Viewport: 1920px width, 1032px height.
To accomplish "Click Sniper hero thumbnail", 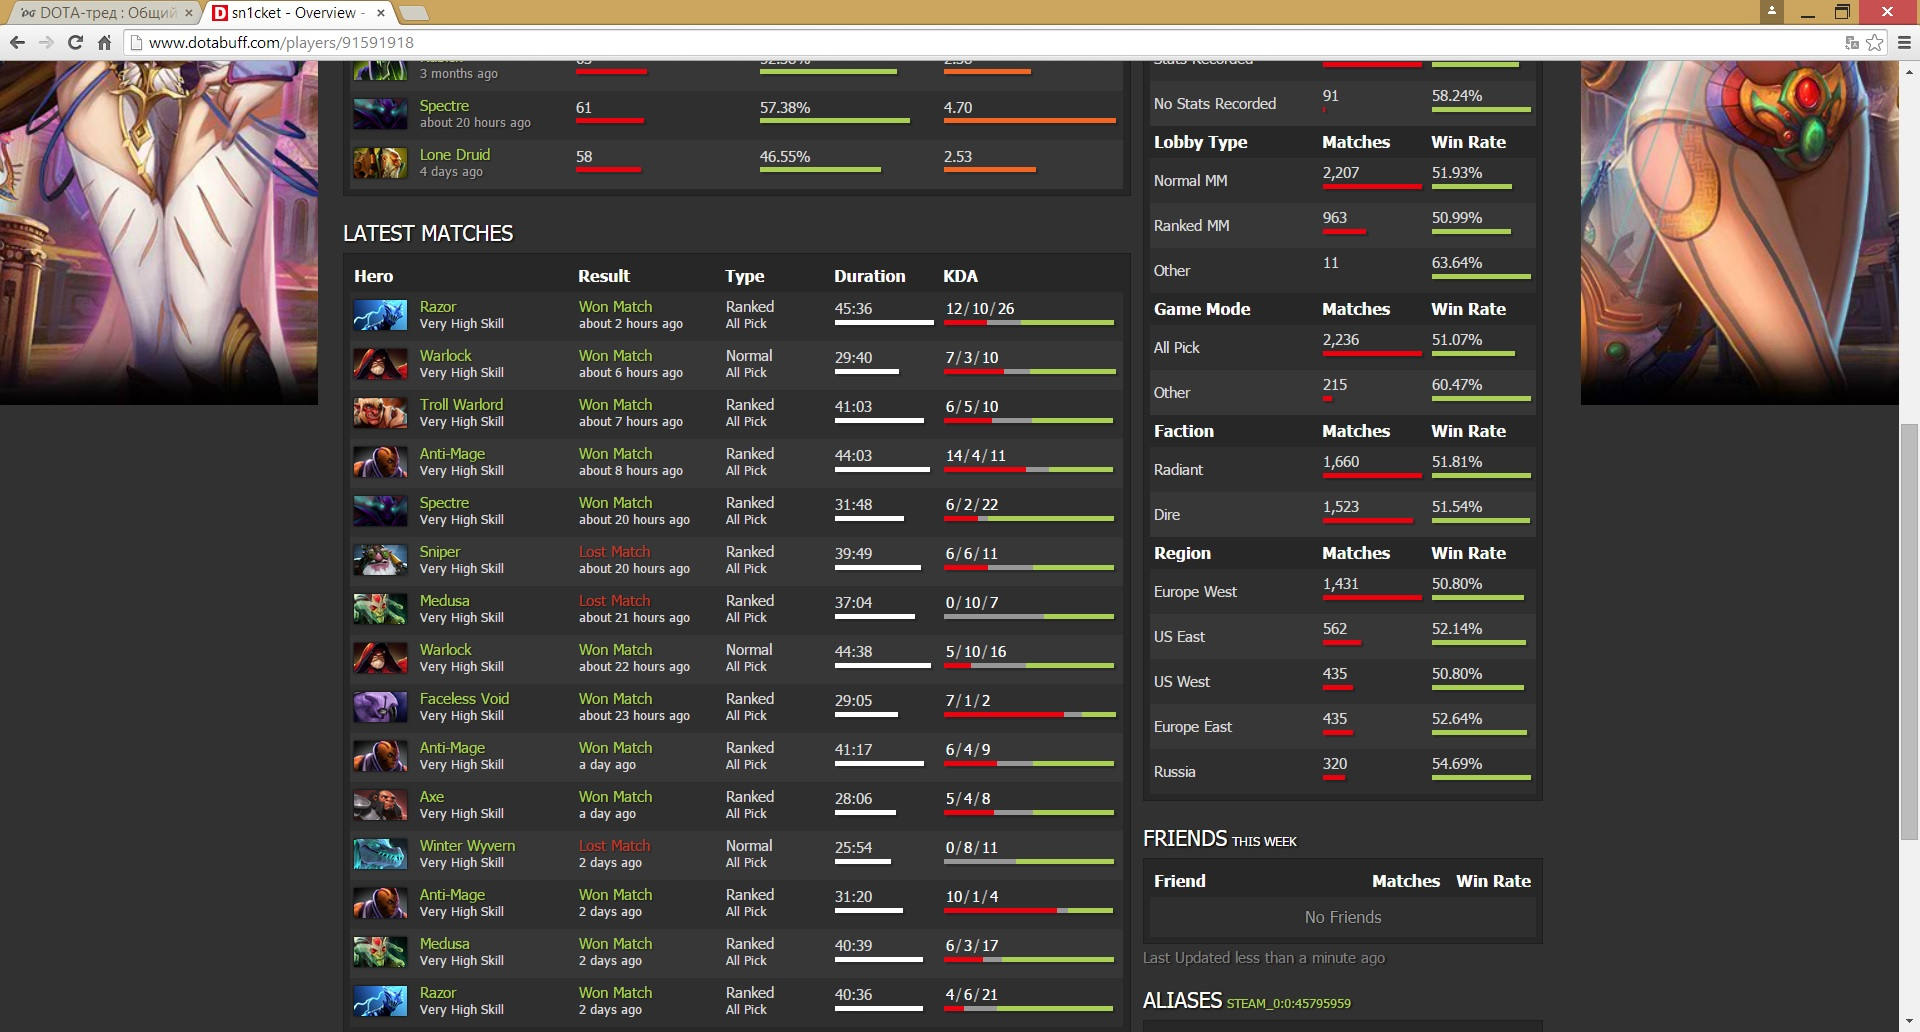I will click(380, 560).
